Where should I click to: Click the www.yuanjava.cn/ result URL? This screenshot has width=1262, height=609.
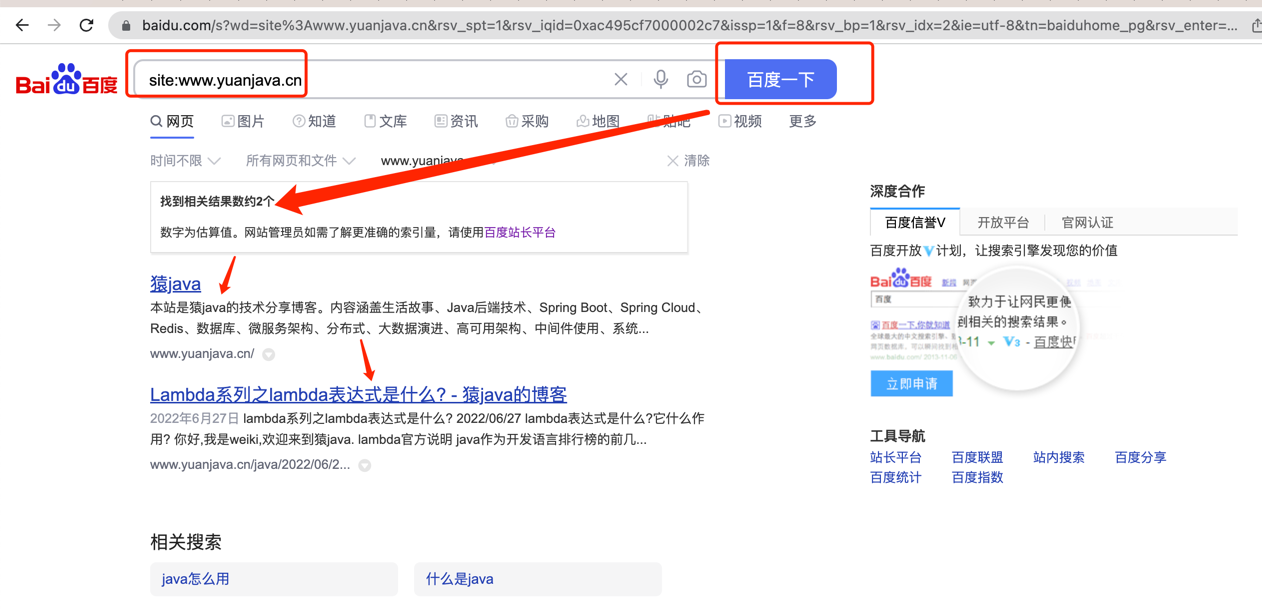tap(202, 354)
